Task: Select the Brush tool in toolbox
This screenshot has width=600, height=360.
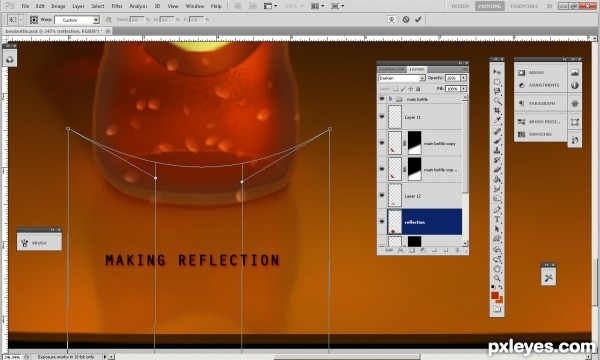Action: click(497, 141)
